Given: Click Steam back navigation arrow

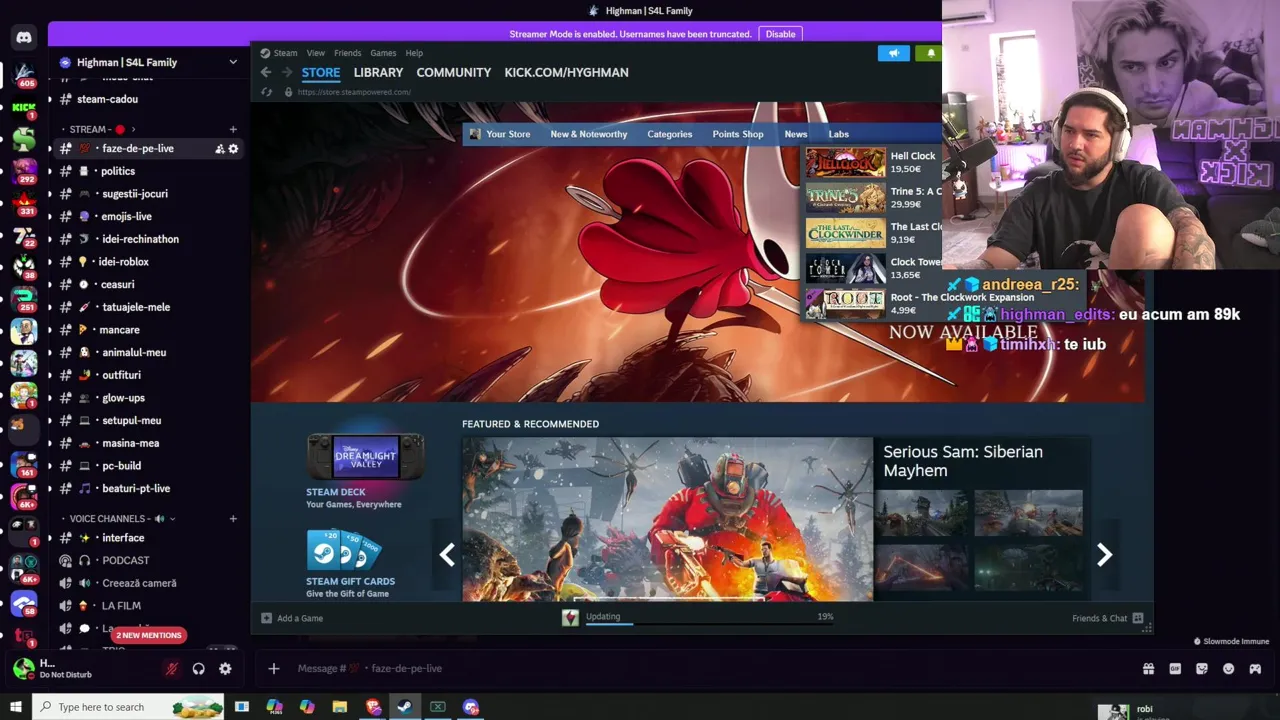Looking at the screenshot, I should click(x=265, y=72).
